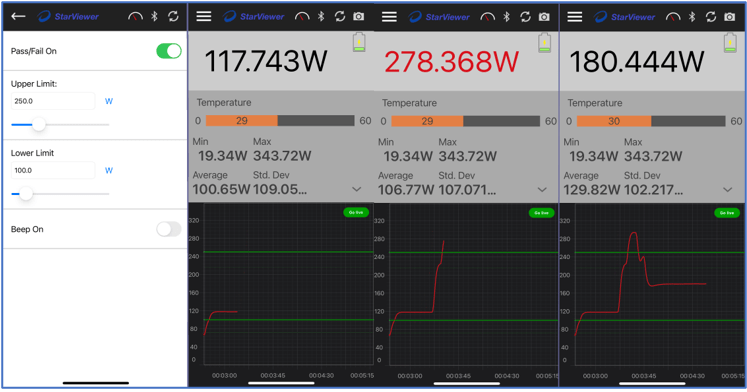
Task: Tap Go live button on 180.444W graph
Action: click(x=727, y=213)
